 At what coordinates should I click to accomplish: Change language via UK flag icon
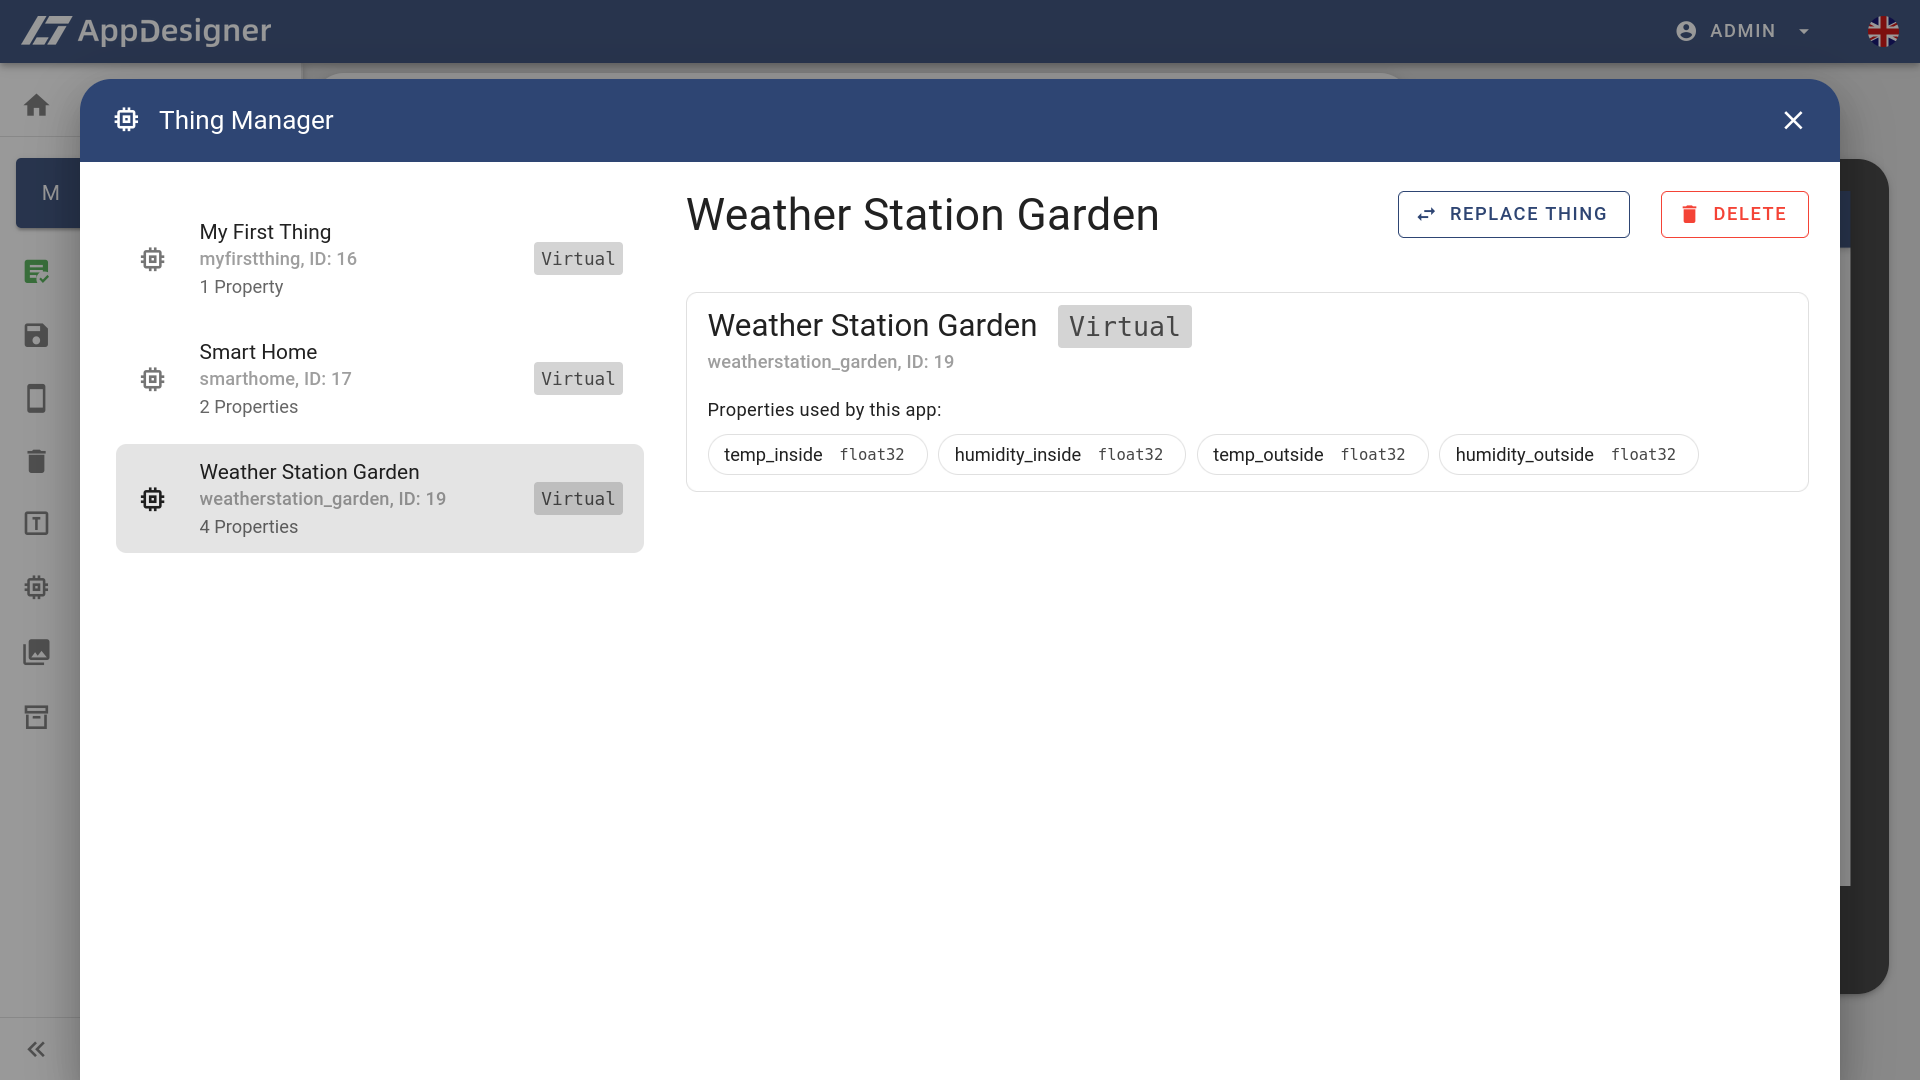[x=1883, y=31]
